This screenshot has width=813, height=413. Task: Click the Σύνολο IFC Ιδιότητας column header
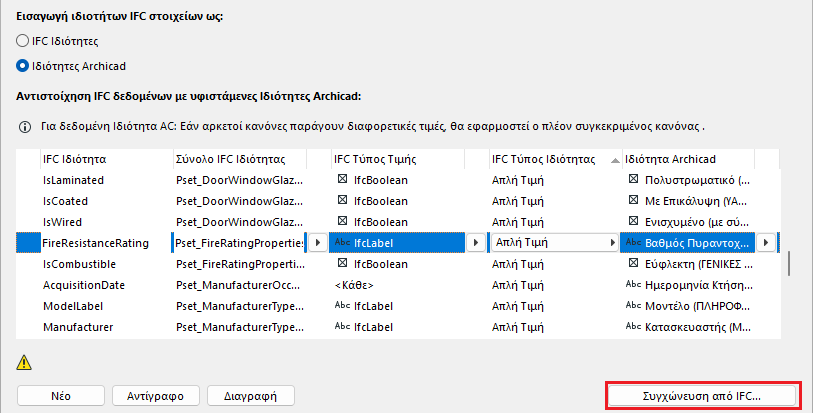click(x=231, y=159)
